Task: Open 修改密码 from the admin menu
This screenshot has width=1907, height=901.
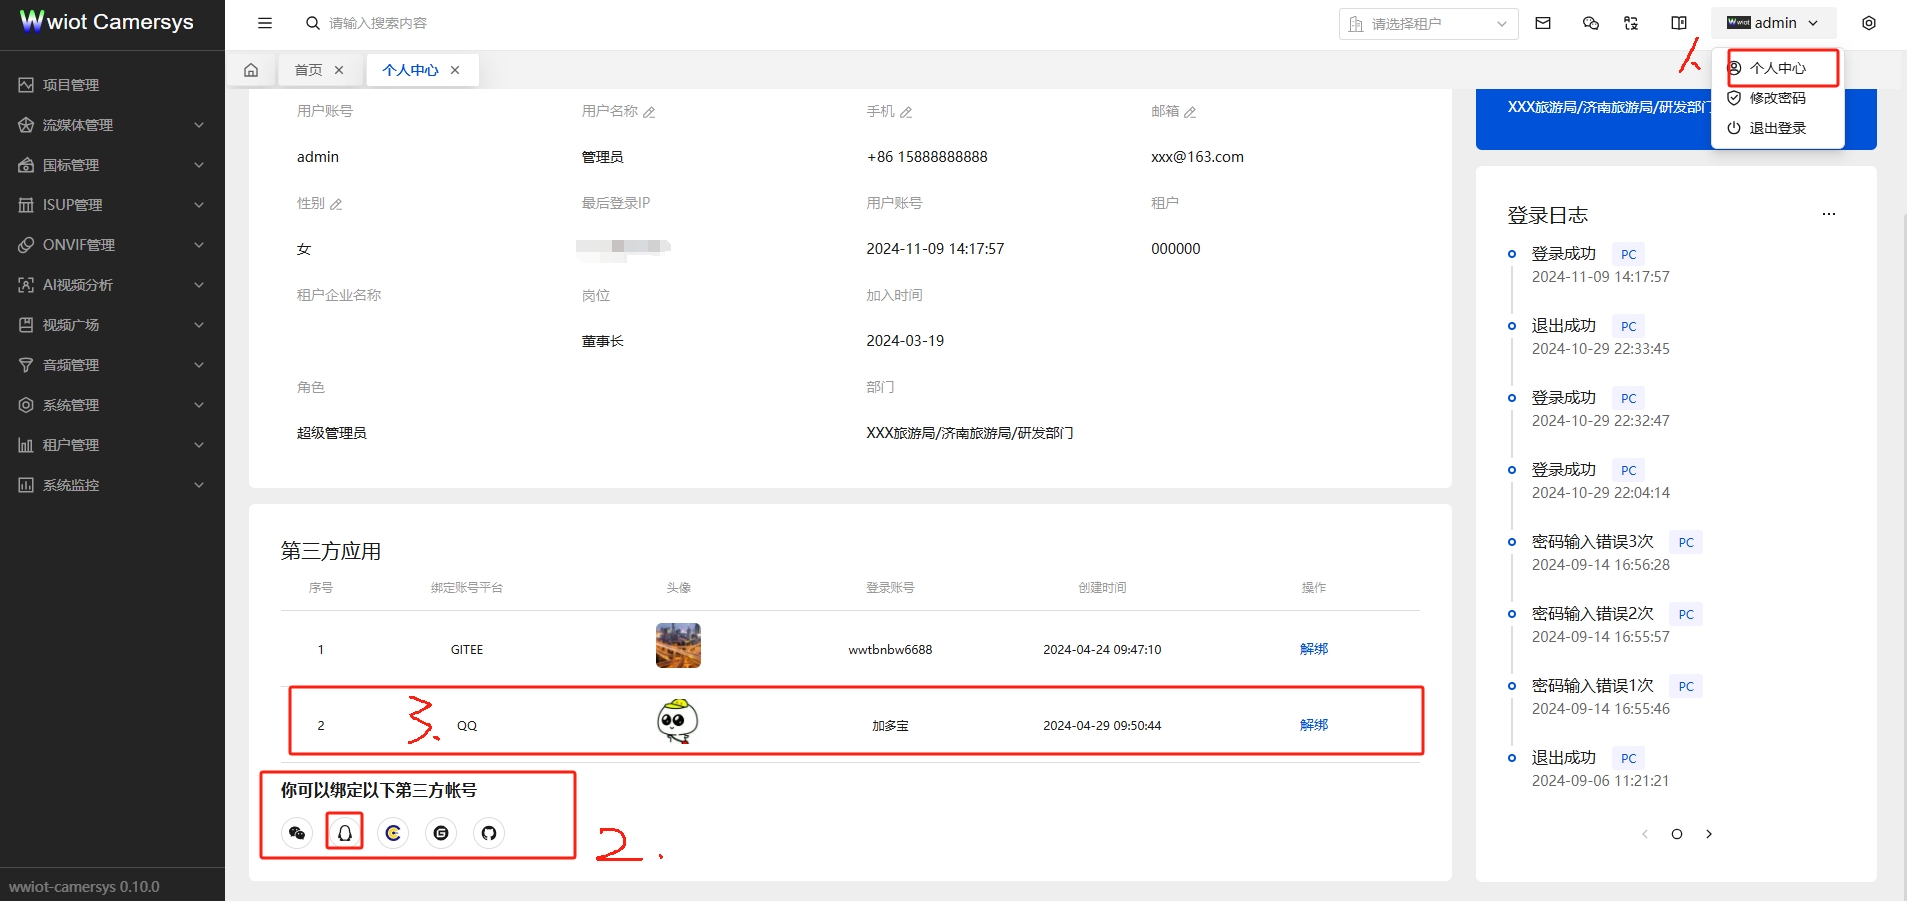Action: [x=1777, y=98]
